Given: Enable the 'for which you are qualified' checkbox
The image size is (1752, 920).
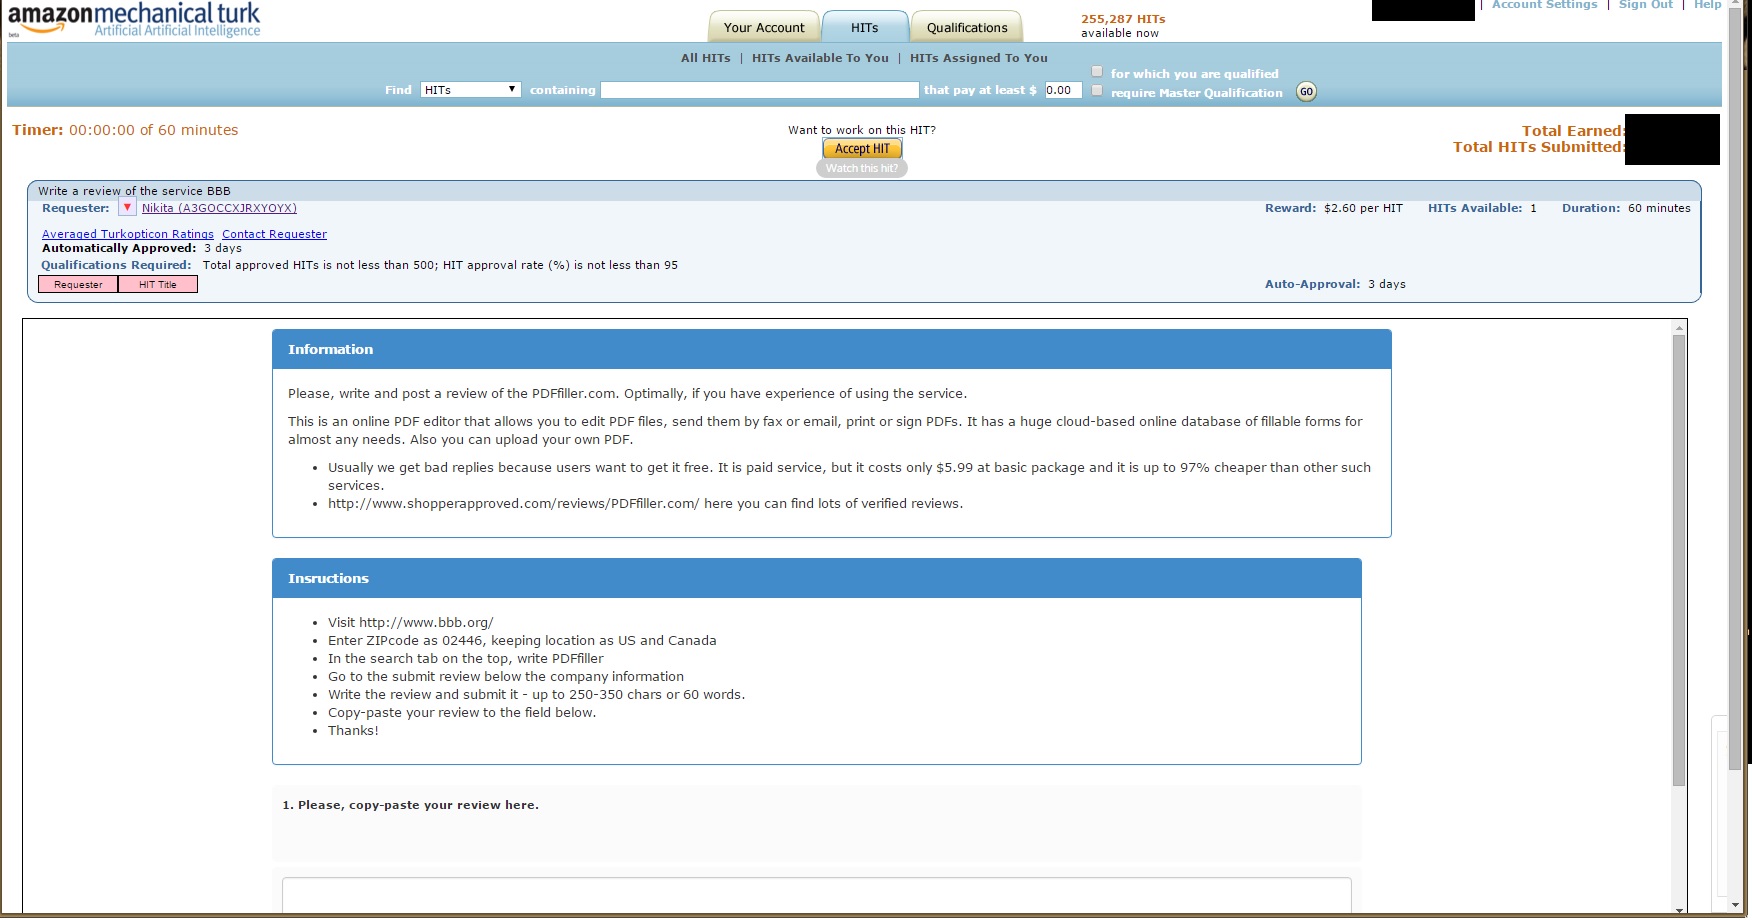Looking at the screenshot, I should (1097, 71).
